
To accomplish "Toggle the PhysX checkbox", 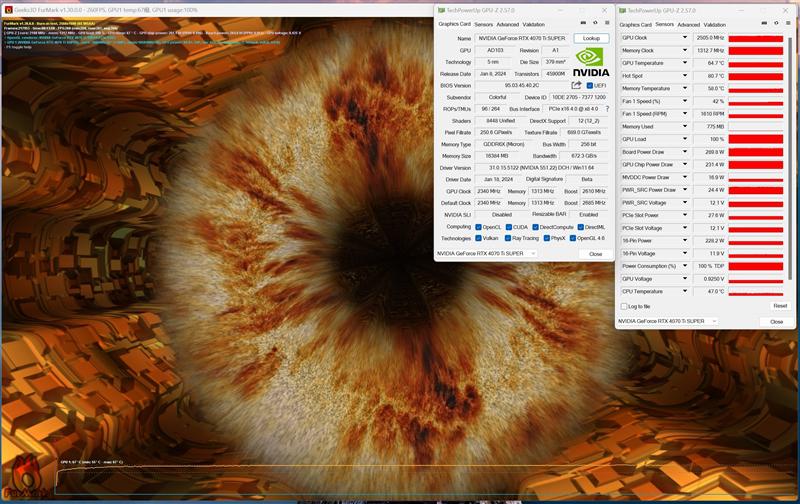I will pyautogui.click(x=546, y=238).
